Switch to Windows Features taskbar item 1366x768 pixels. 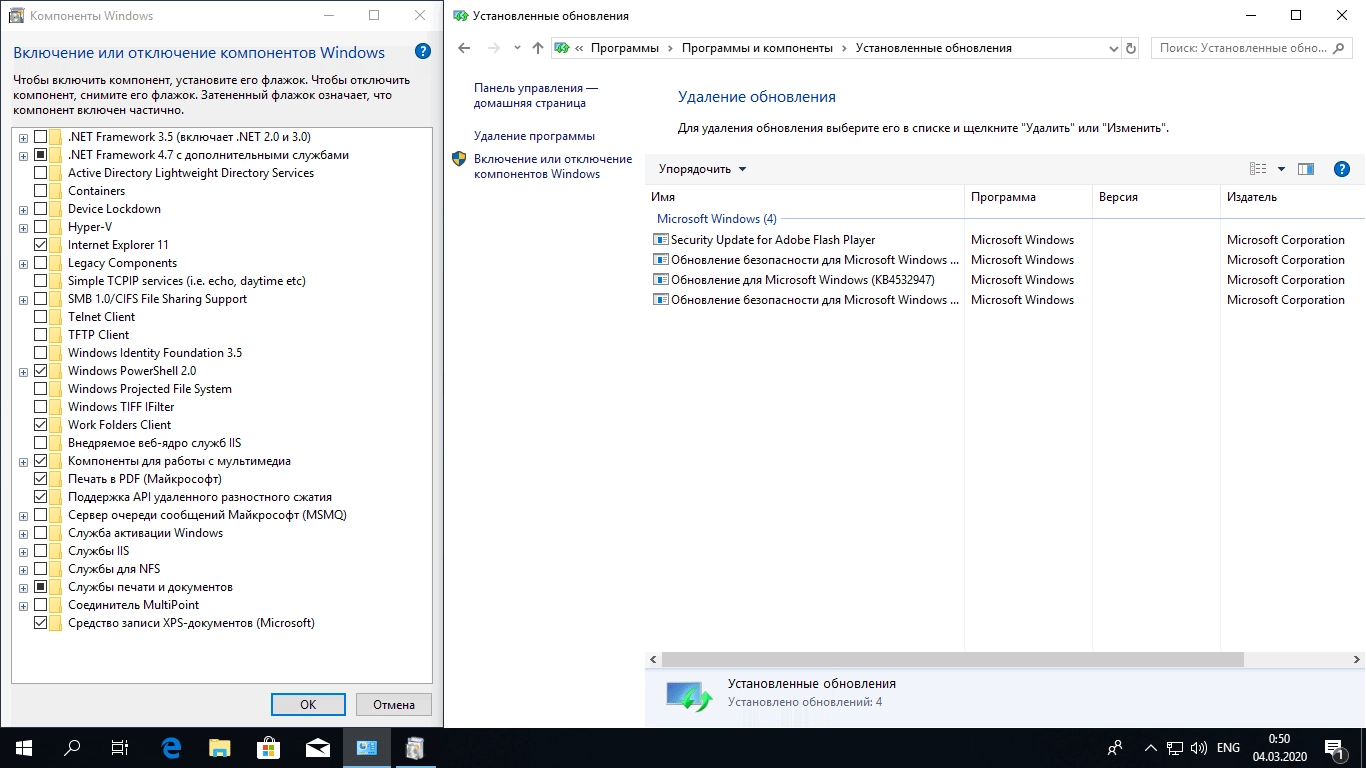[x=416, y=748]
